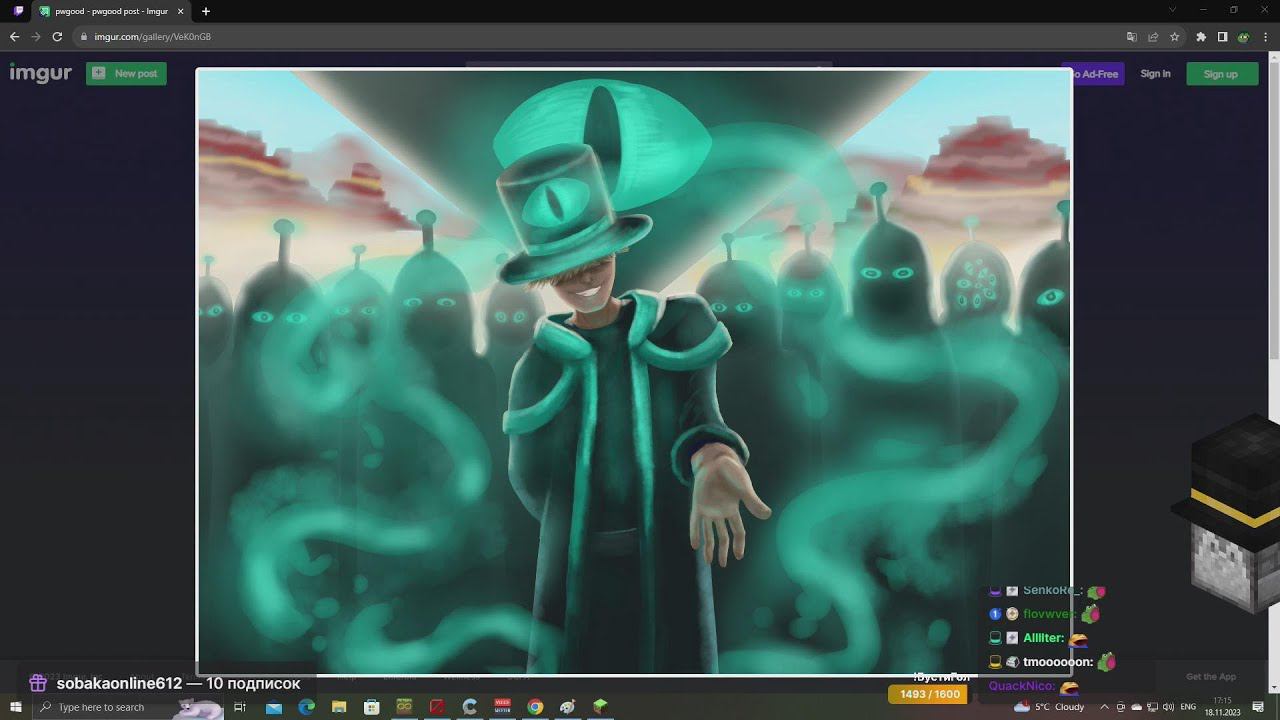The width and height of the screenshot is (1280, 720).
Task: Open the Mail app on taskbar
Action: 274,707
